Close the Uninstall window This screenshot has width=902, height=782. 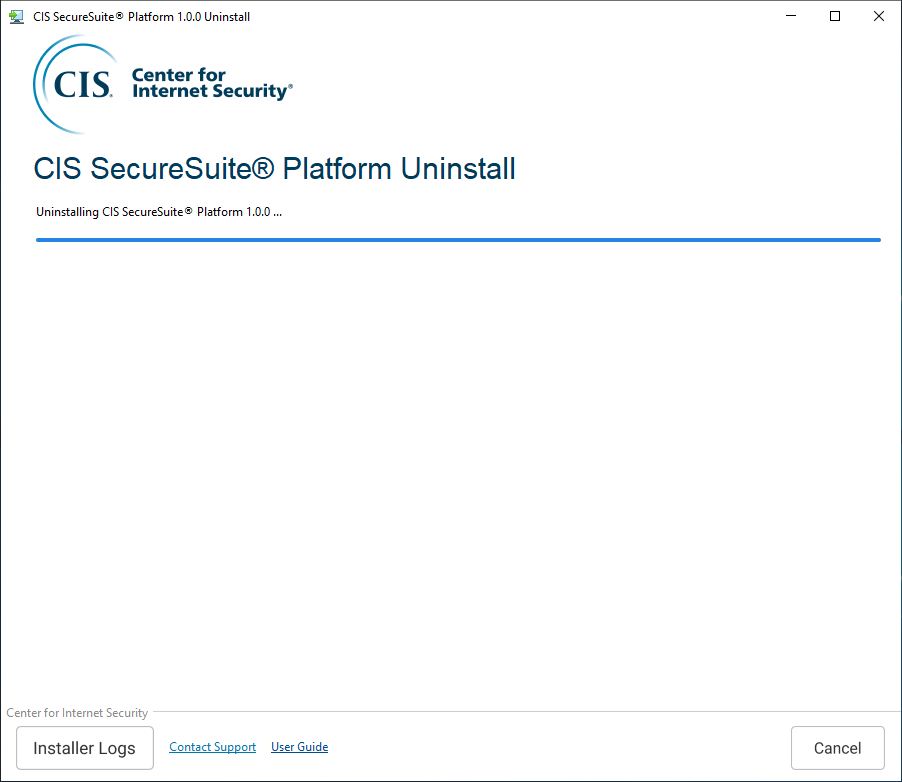[x=878, y=16]
